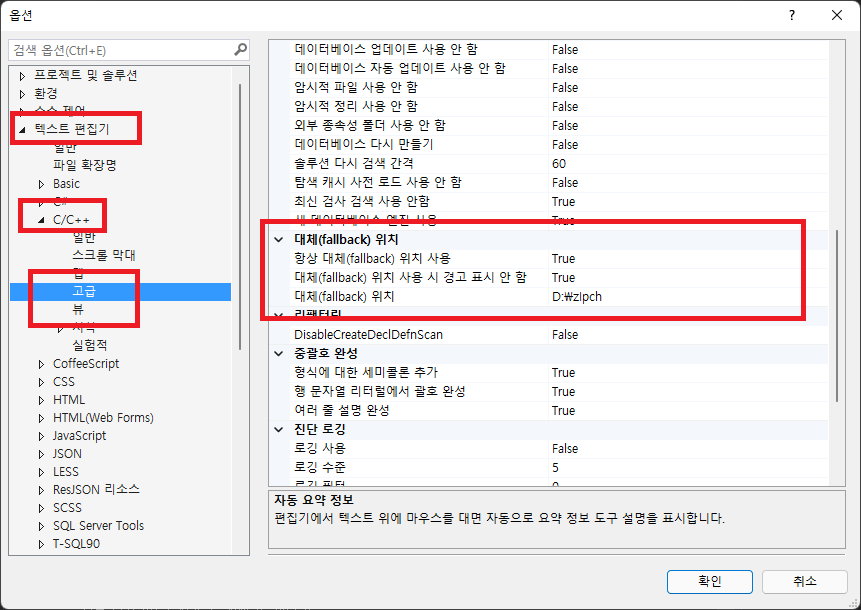861x610 pixels.
Task: Click the help question mark button
Action: click(x=791, y=15)
